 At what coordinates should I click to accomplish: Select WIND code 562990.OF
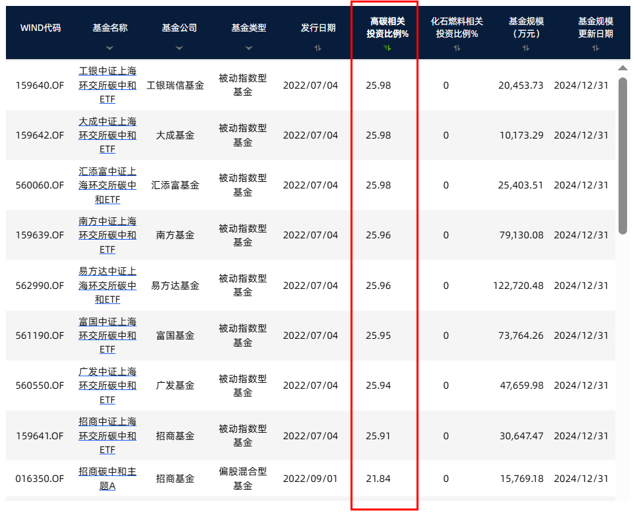pyautogui.click(x=40, y=286)
